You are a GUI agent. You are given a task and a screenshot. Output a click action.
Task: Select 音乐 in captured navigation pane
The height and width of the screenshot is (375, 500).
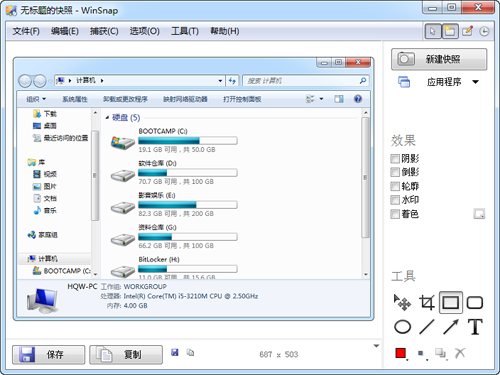click(45, 210)
